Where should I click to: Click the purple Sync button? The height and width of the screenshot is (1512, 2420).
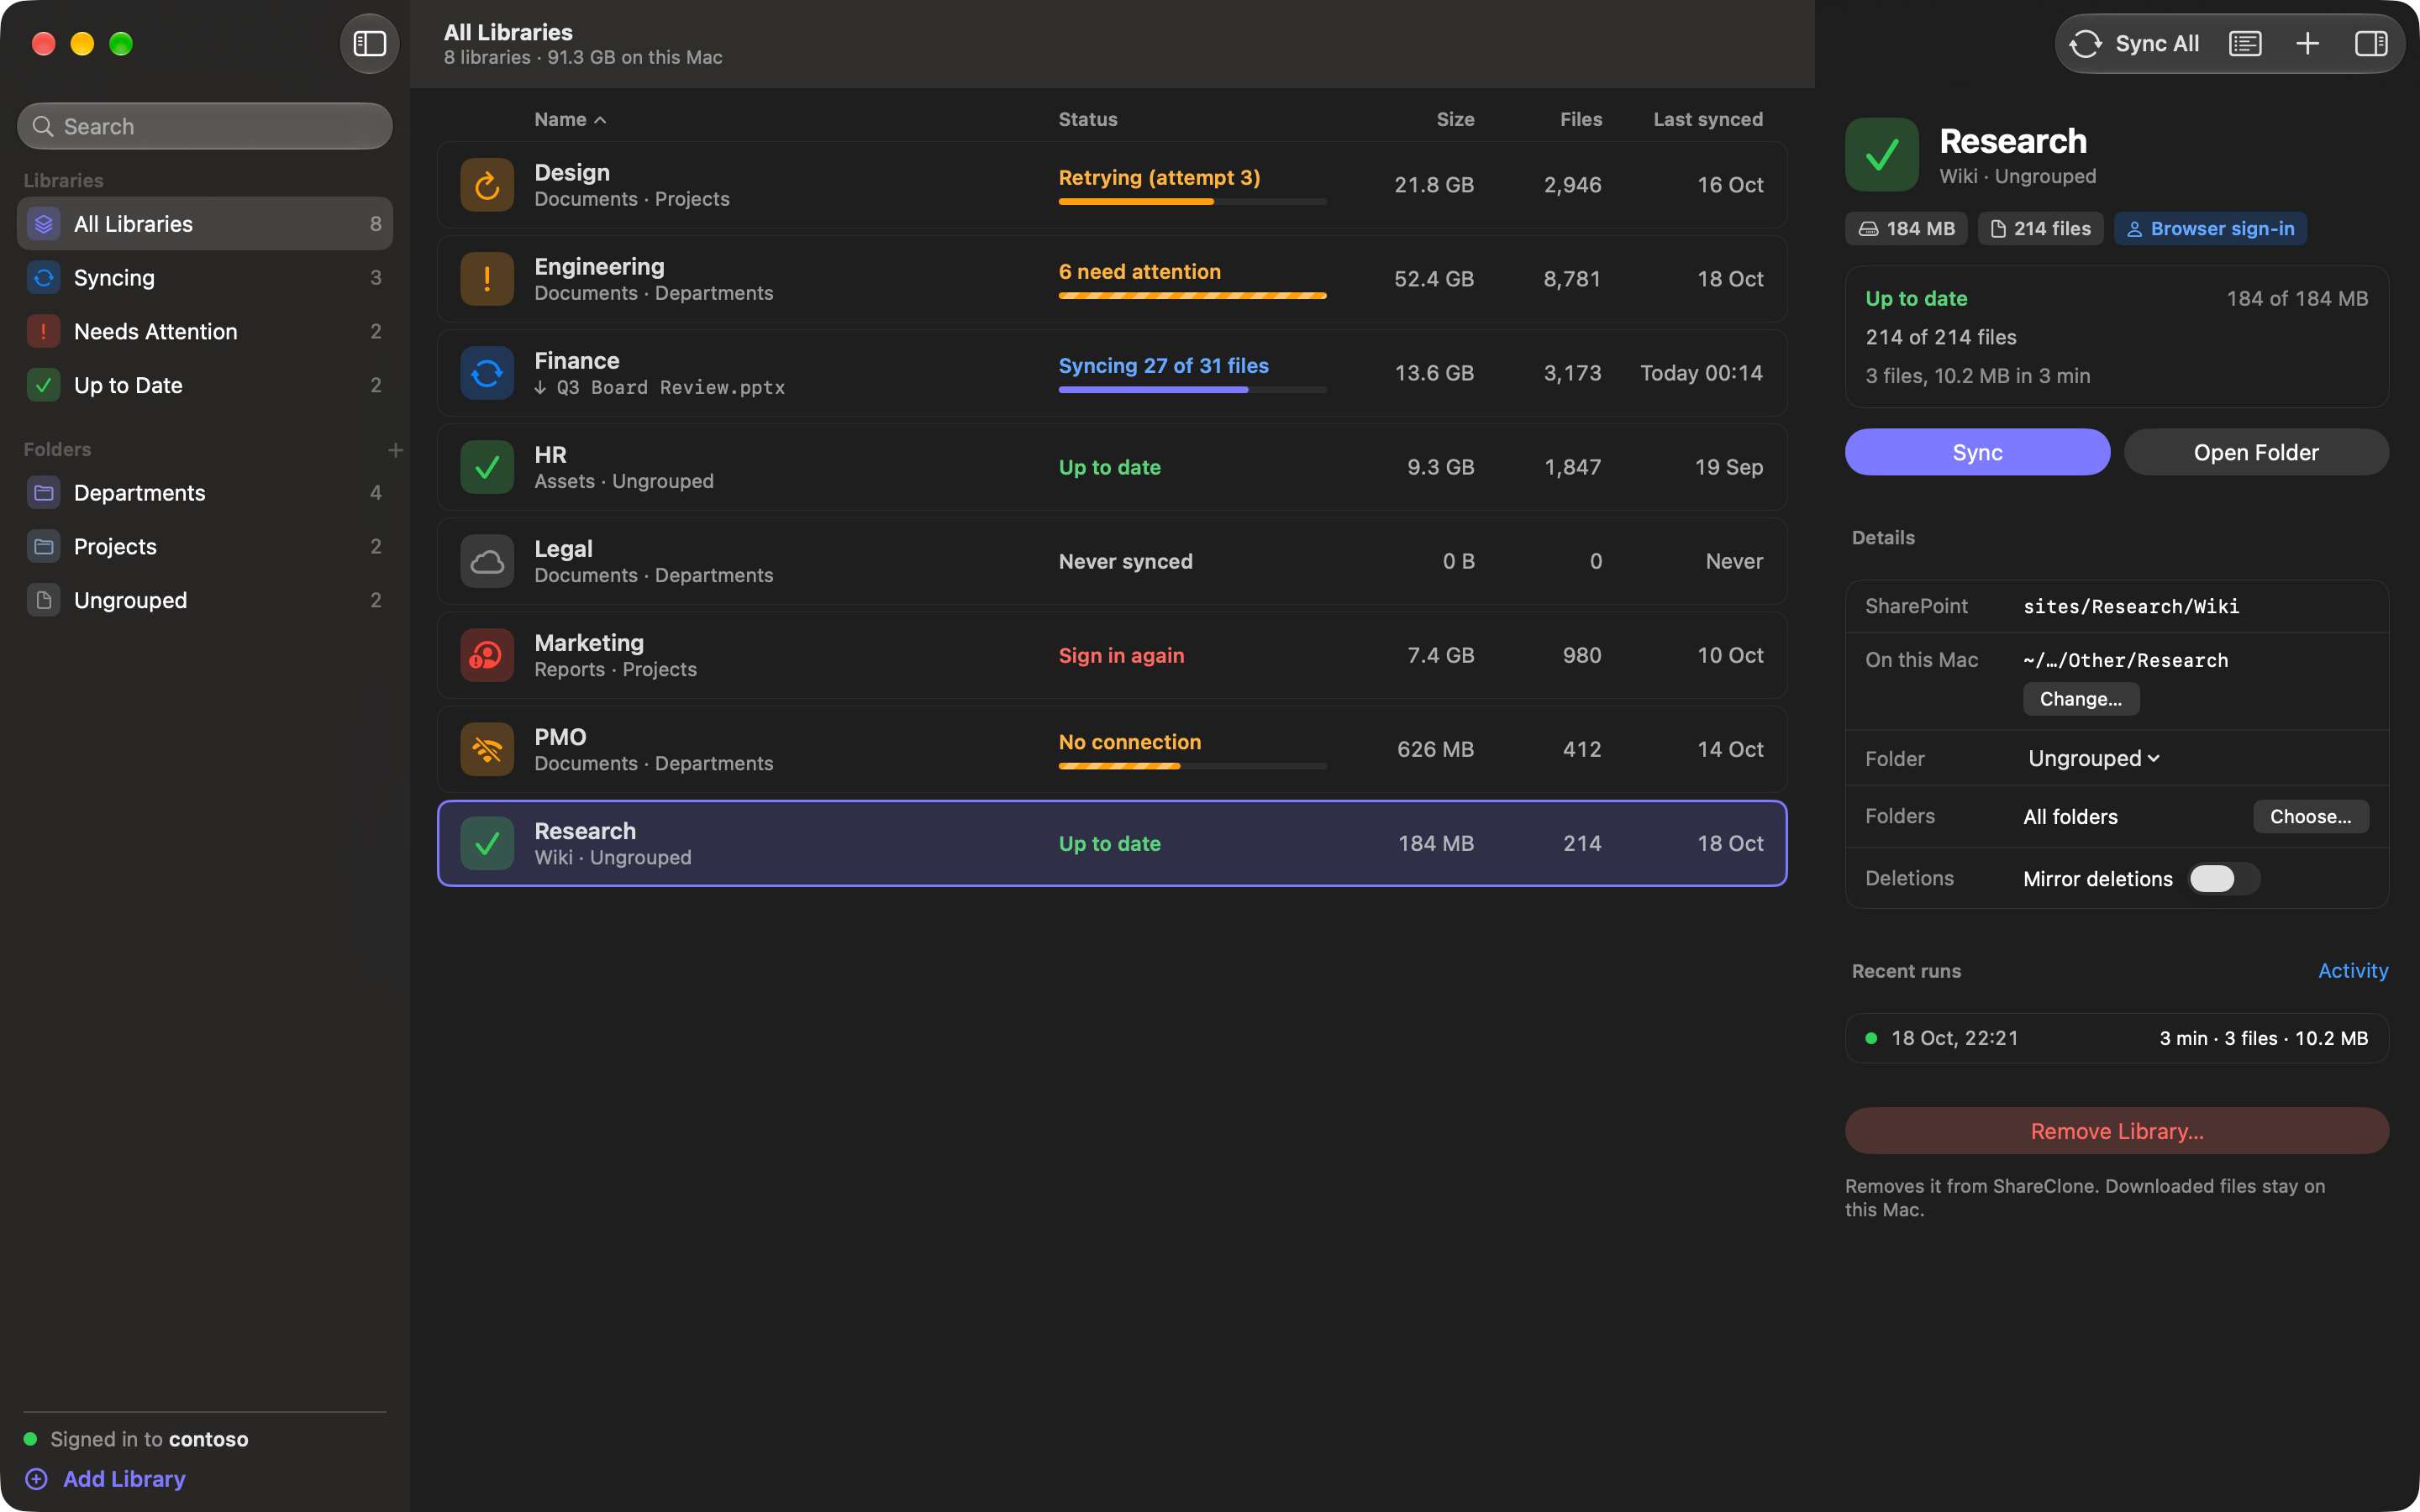(1977, 452)
